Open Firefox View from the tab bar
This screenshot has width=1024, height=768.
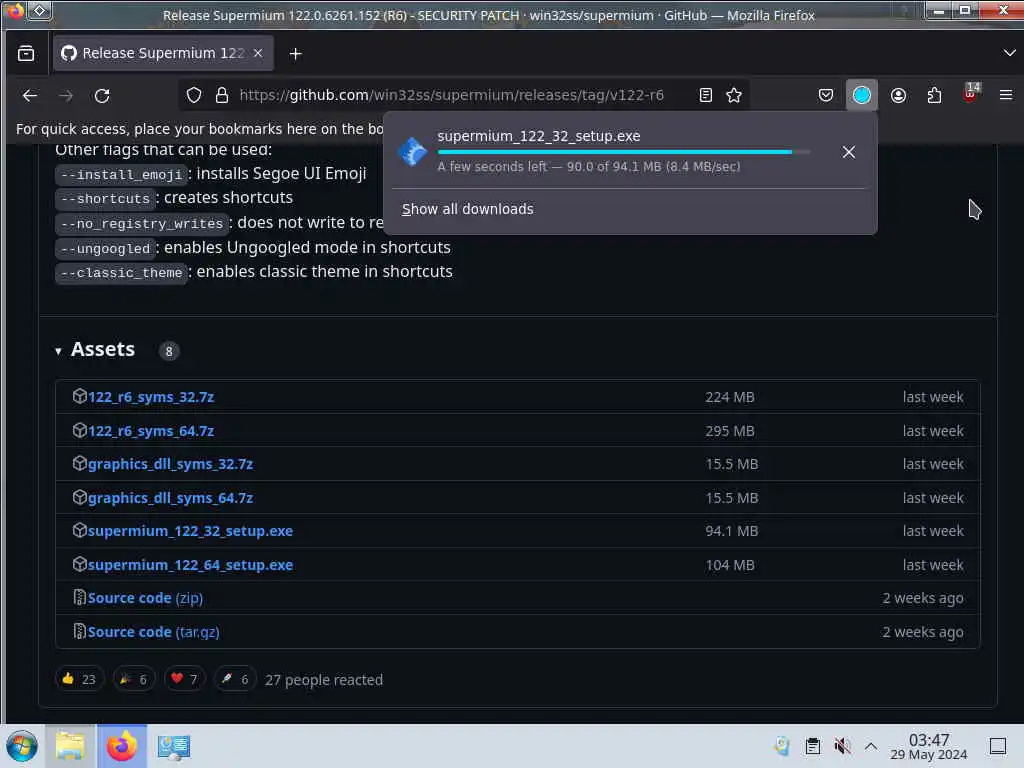click(x=26, y=54)
